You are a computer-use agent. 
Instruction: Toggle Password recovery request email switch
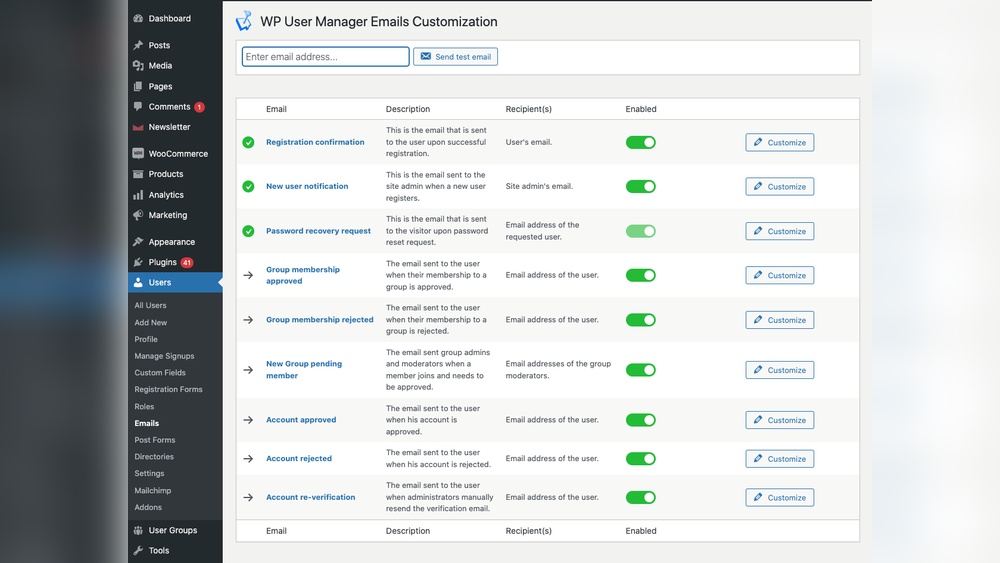[640, 231]
